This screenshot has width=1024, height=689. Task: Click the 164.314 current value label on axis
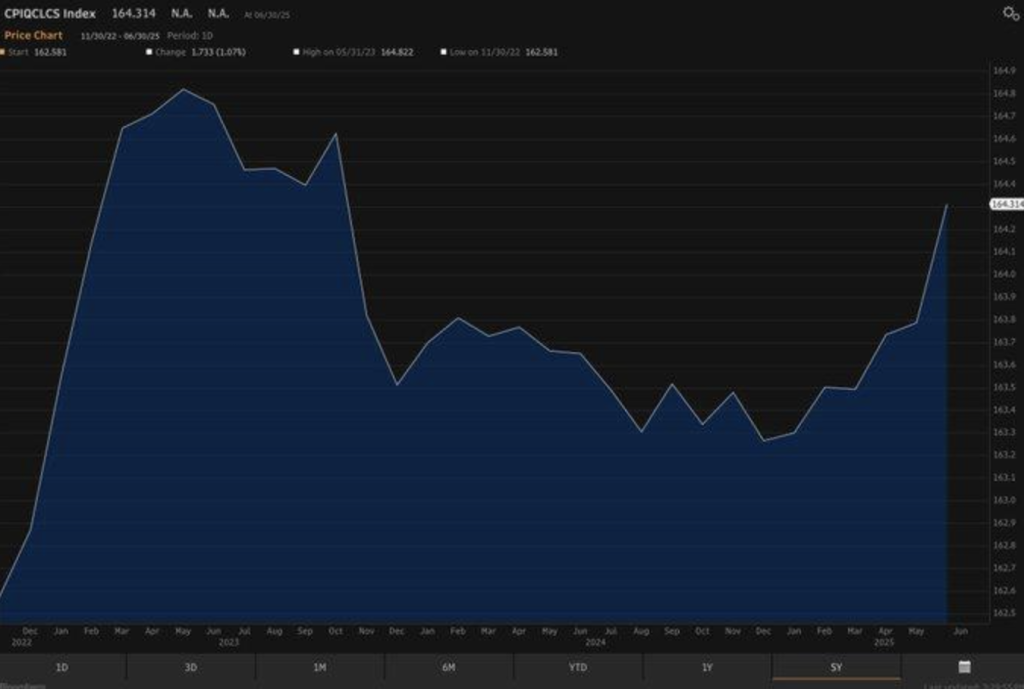click(x=1006, y=204)
